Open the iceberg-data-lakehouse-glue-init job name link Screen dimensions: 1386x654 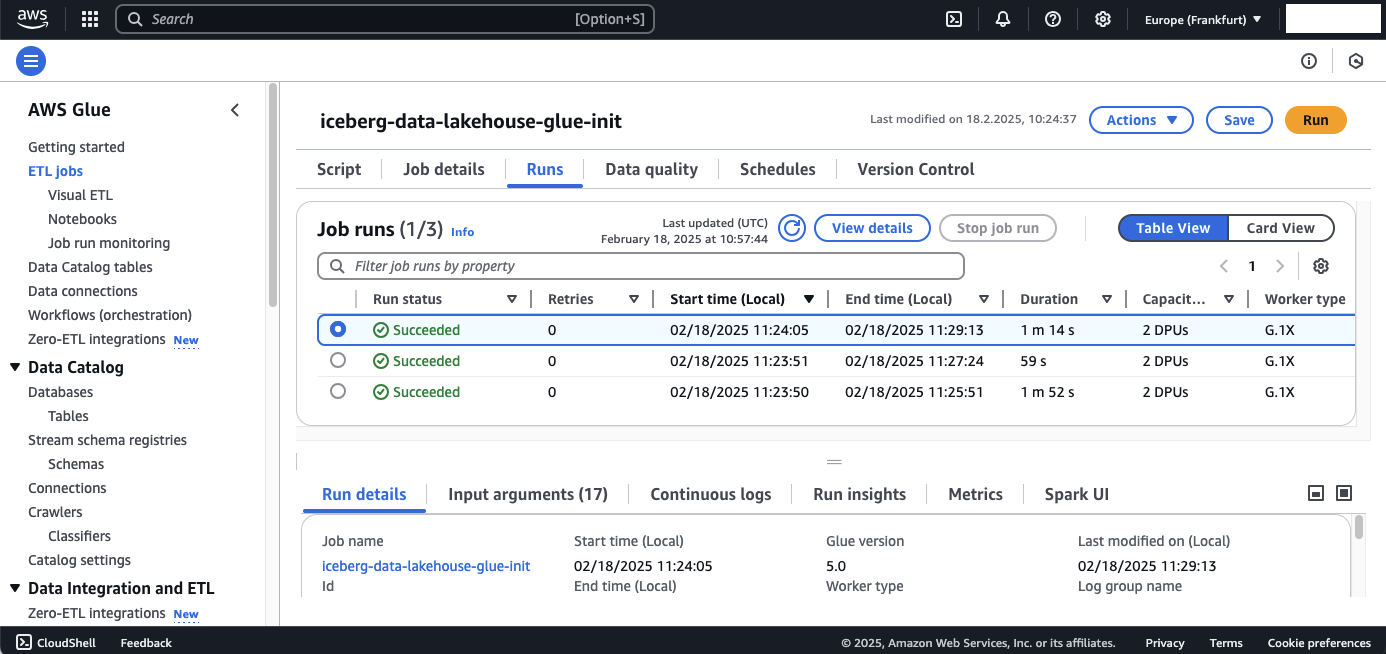click(426, 566)
